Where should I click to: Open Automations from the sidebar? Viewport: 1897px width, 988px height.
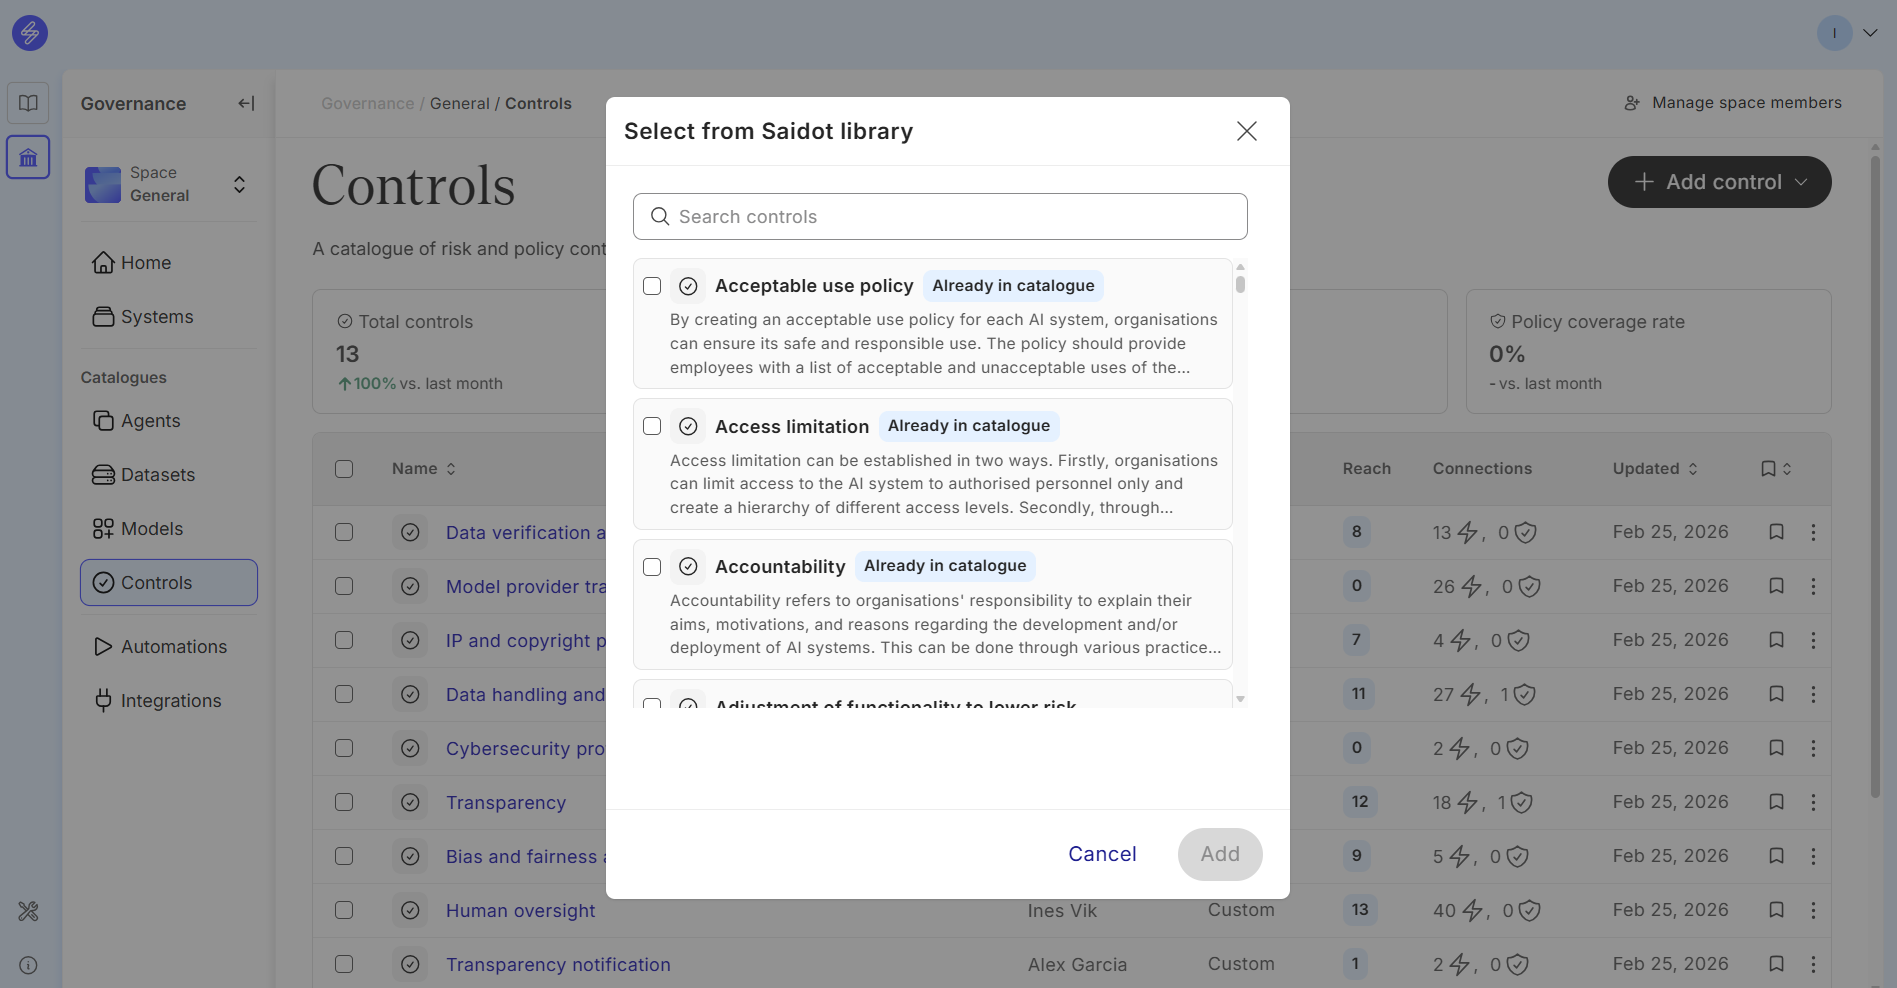point(173,647)
